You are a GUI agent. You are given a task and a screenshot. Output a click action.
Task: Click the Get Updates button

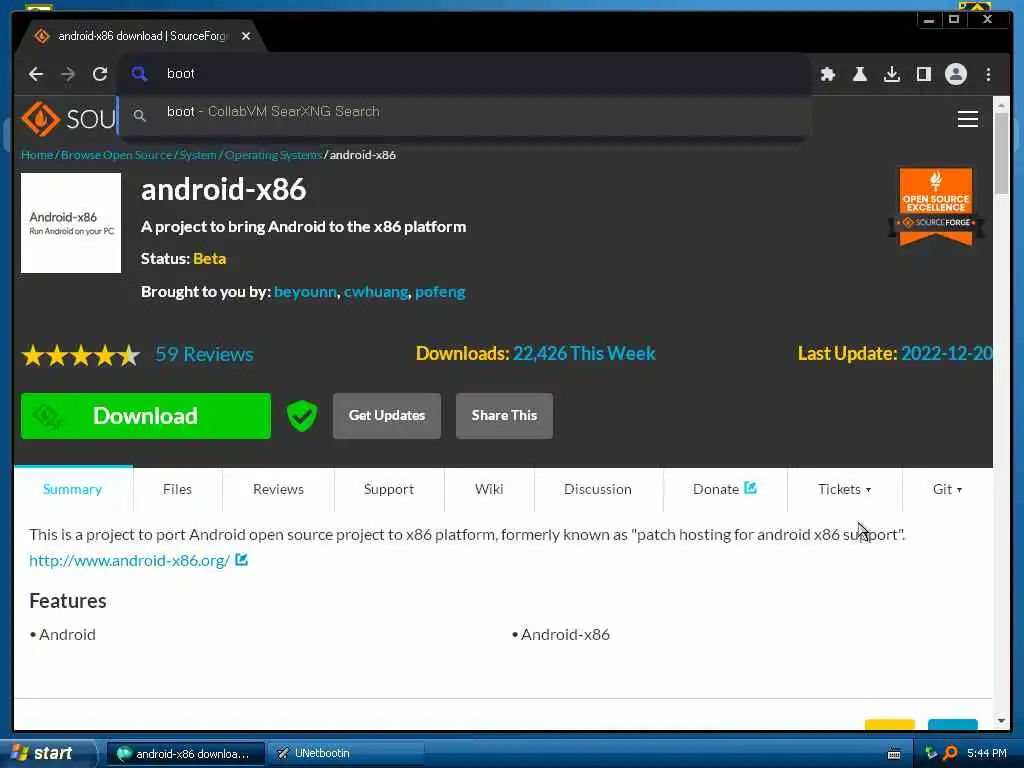pos(387,416)
